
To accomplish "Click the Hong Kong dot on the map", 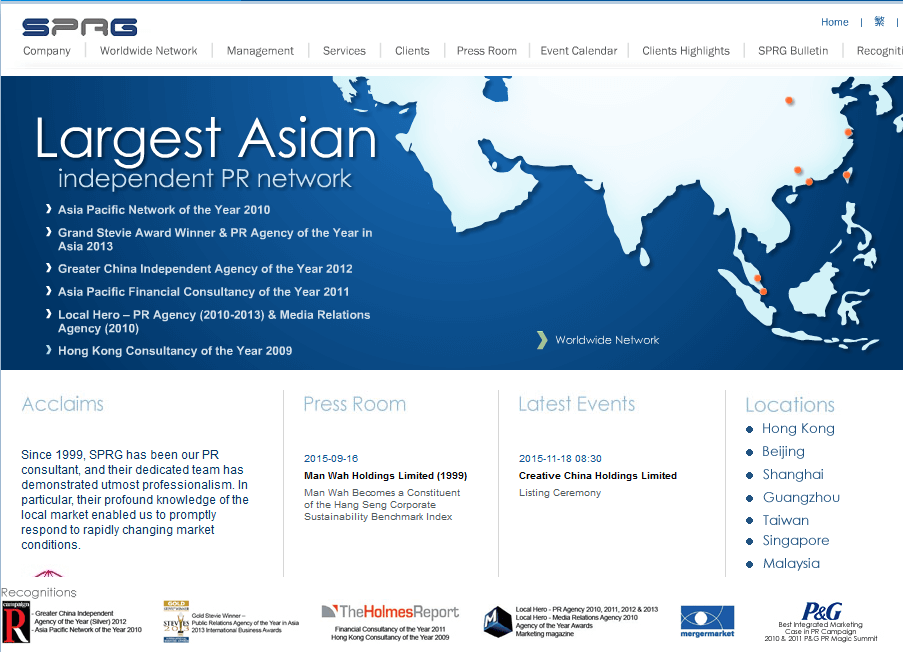I will pos(809,182).
